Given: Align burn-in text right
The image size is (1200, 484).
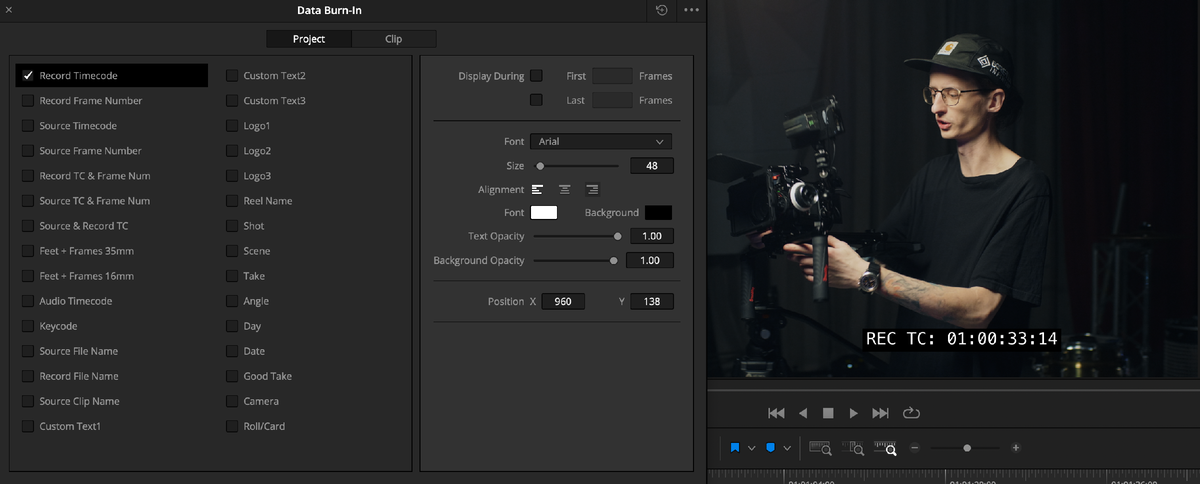Looking at the screenshot, I should click(x=592, y=189).
